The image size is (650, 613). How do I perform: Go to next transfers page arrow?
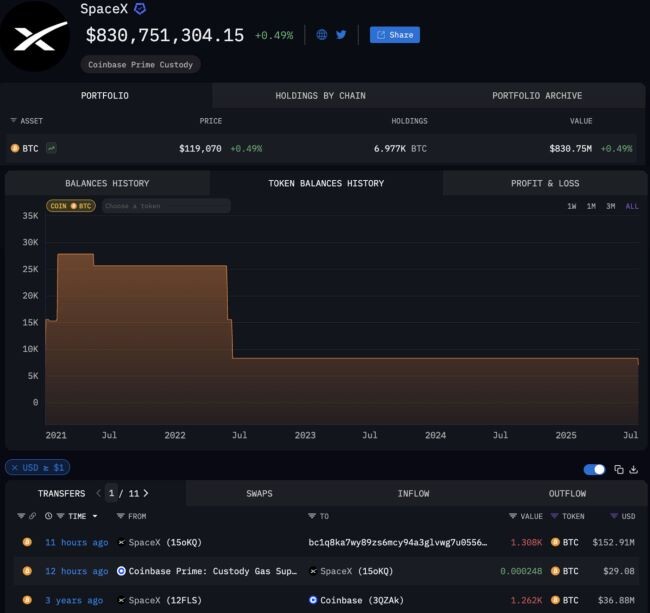146,493
